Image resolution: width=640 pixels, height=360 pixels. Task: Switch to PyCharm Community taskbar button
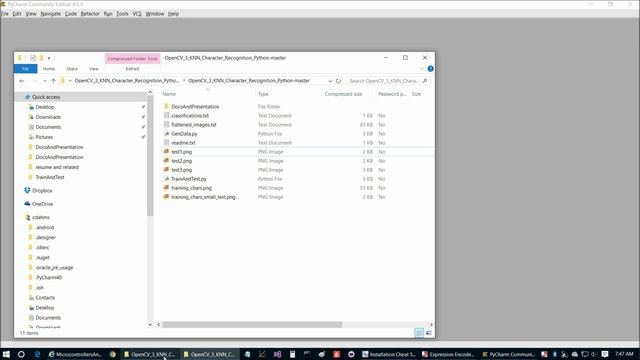pos(508,354)
